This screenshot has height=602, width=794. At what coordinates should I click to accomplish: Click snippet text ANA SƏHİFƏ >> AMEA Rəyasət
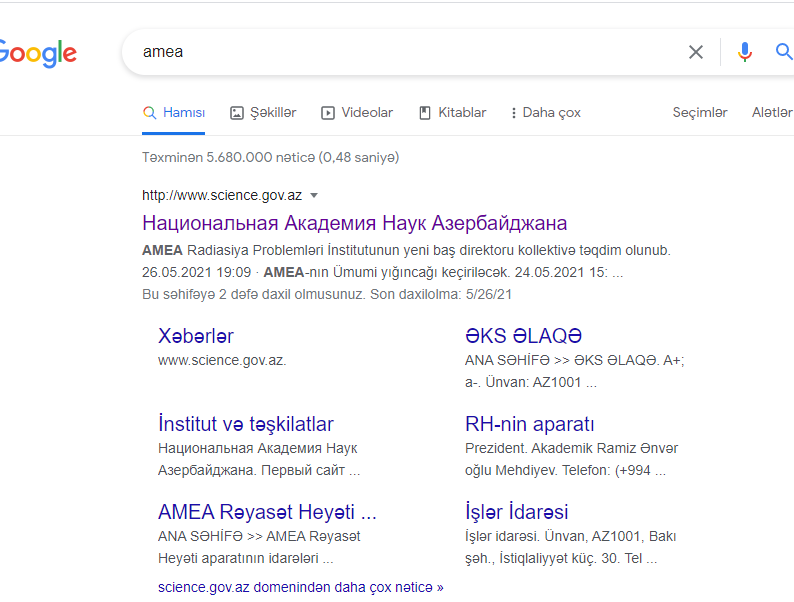259,536
